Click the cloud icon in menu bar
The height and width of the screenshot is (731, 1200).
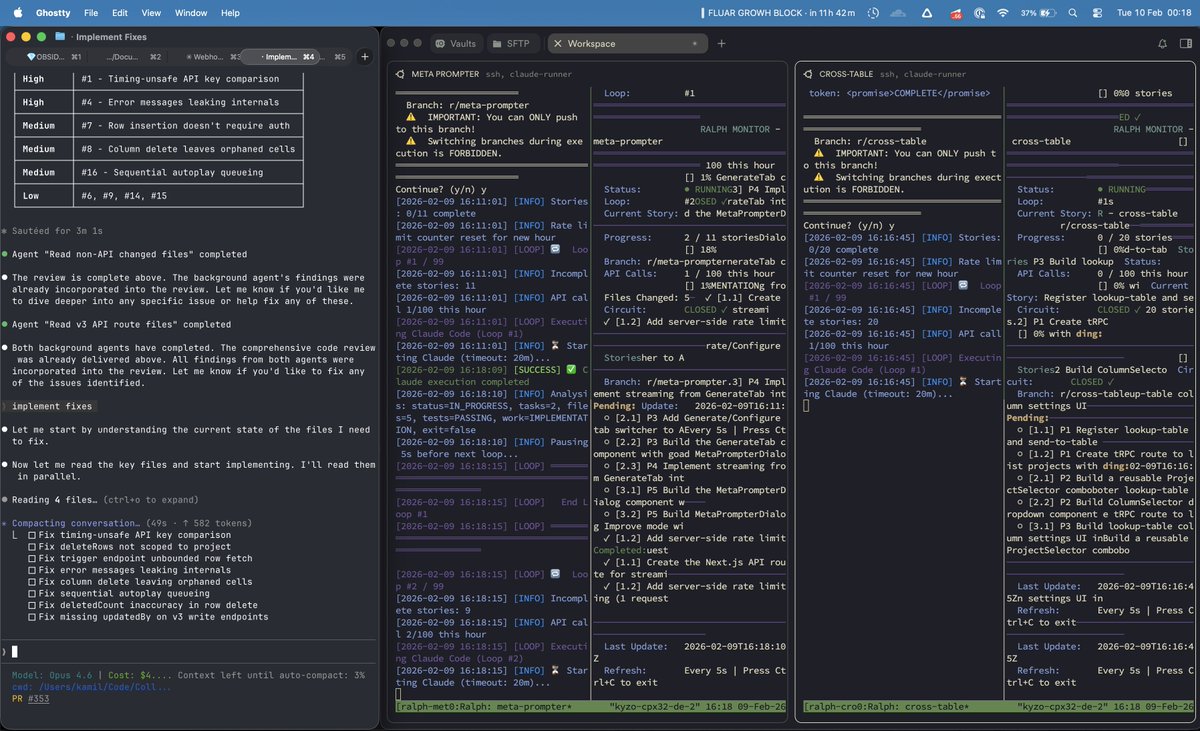[x=897, y=13]
